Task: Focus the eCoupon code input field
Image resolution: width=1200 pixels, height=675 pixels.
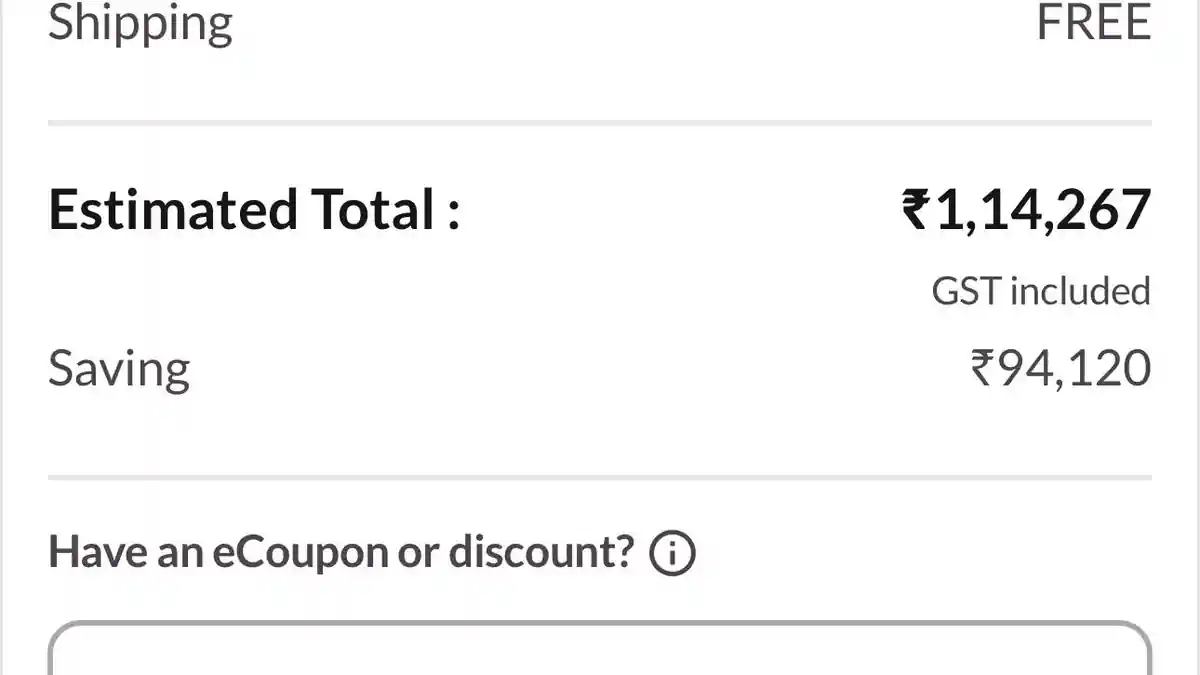Action: (600, 652)
